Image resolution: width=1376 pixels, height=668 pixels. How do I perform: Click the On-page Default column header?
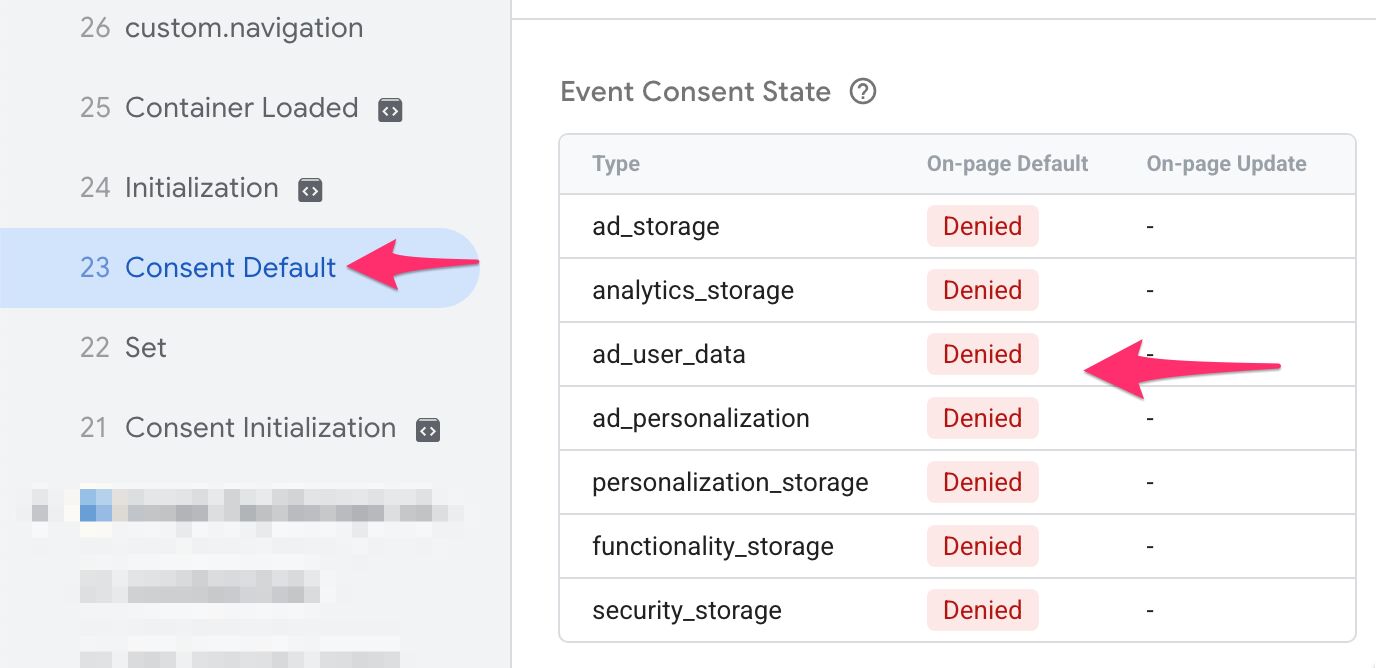click(1007, 164)
